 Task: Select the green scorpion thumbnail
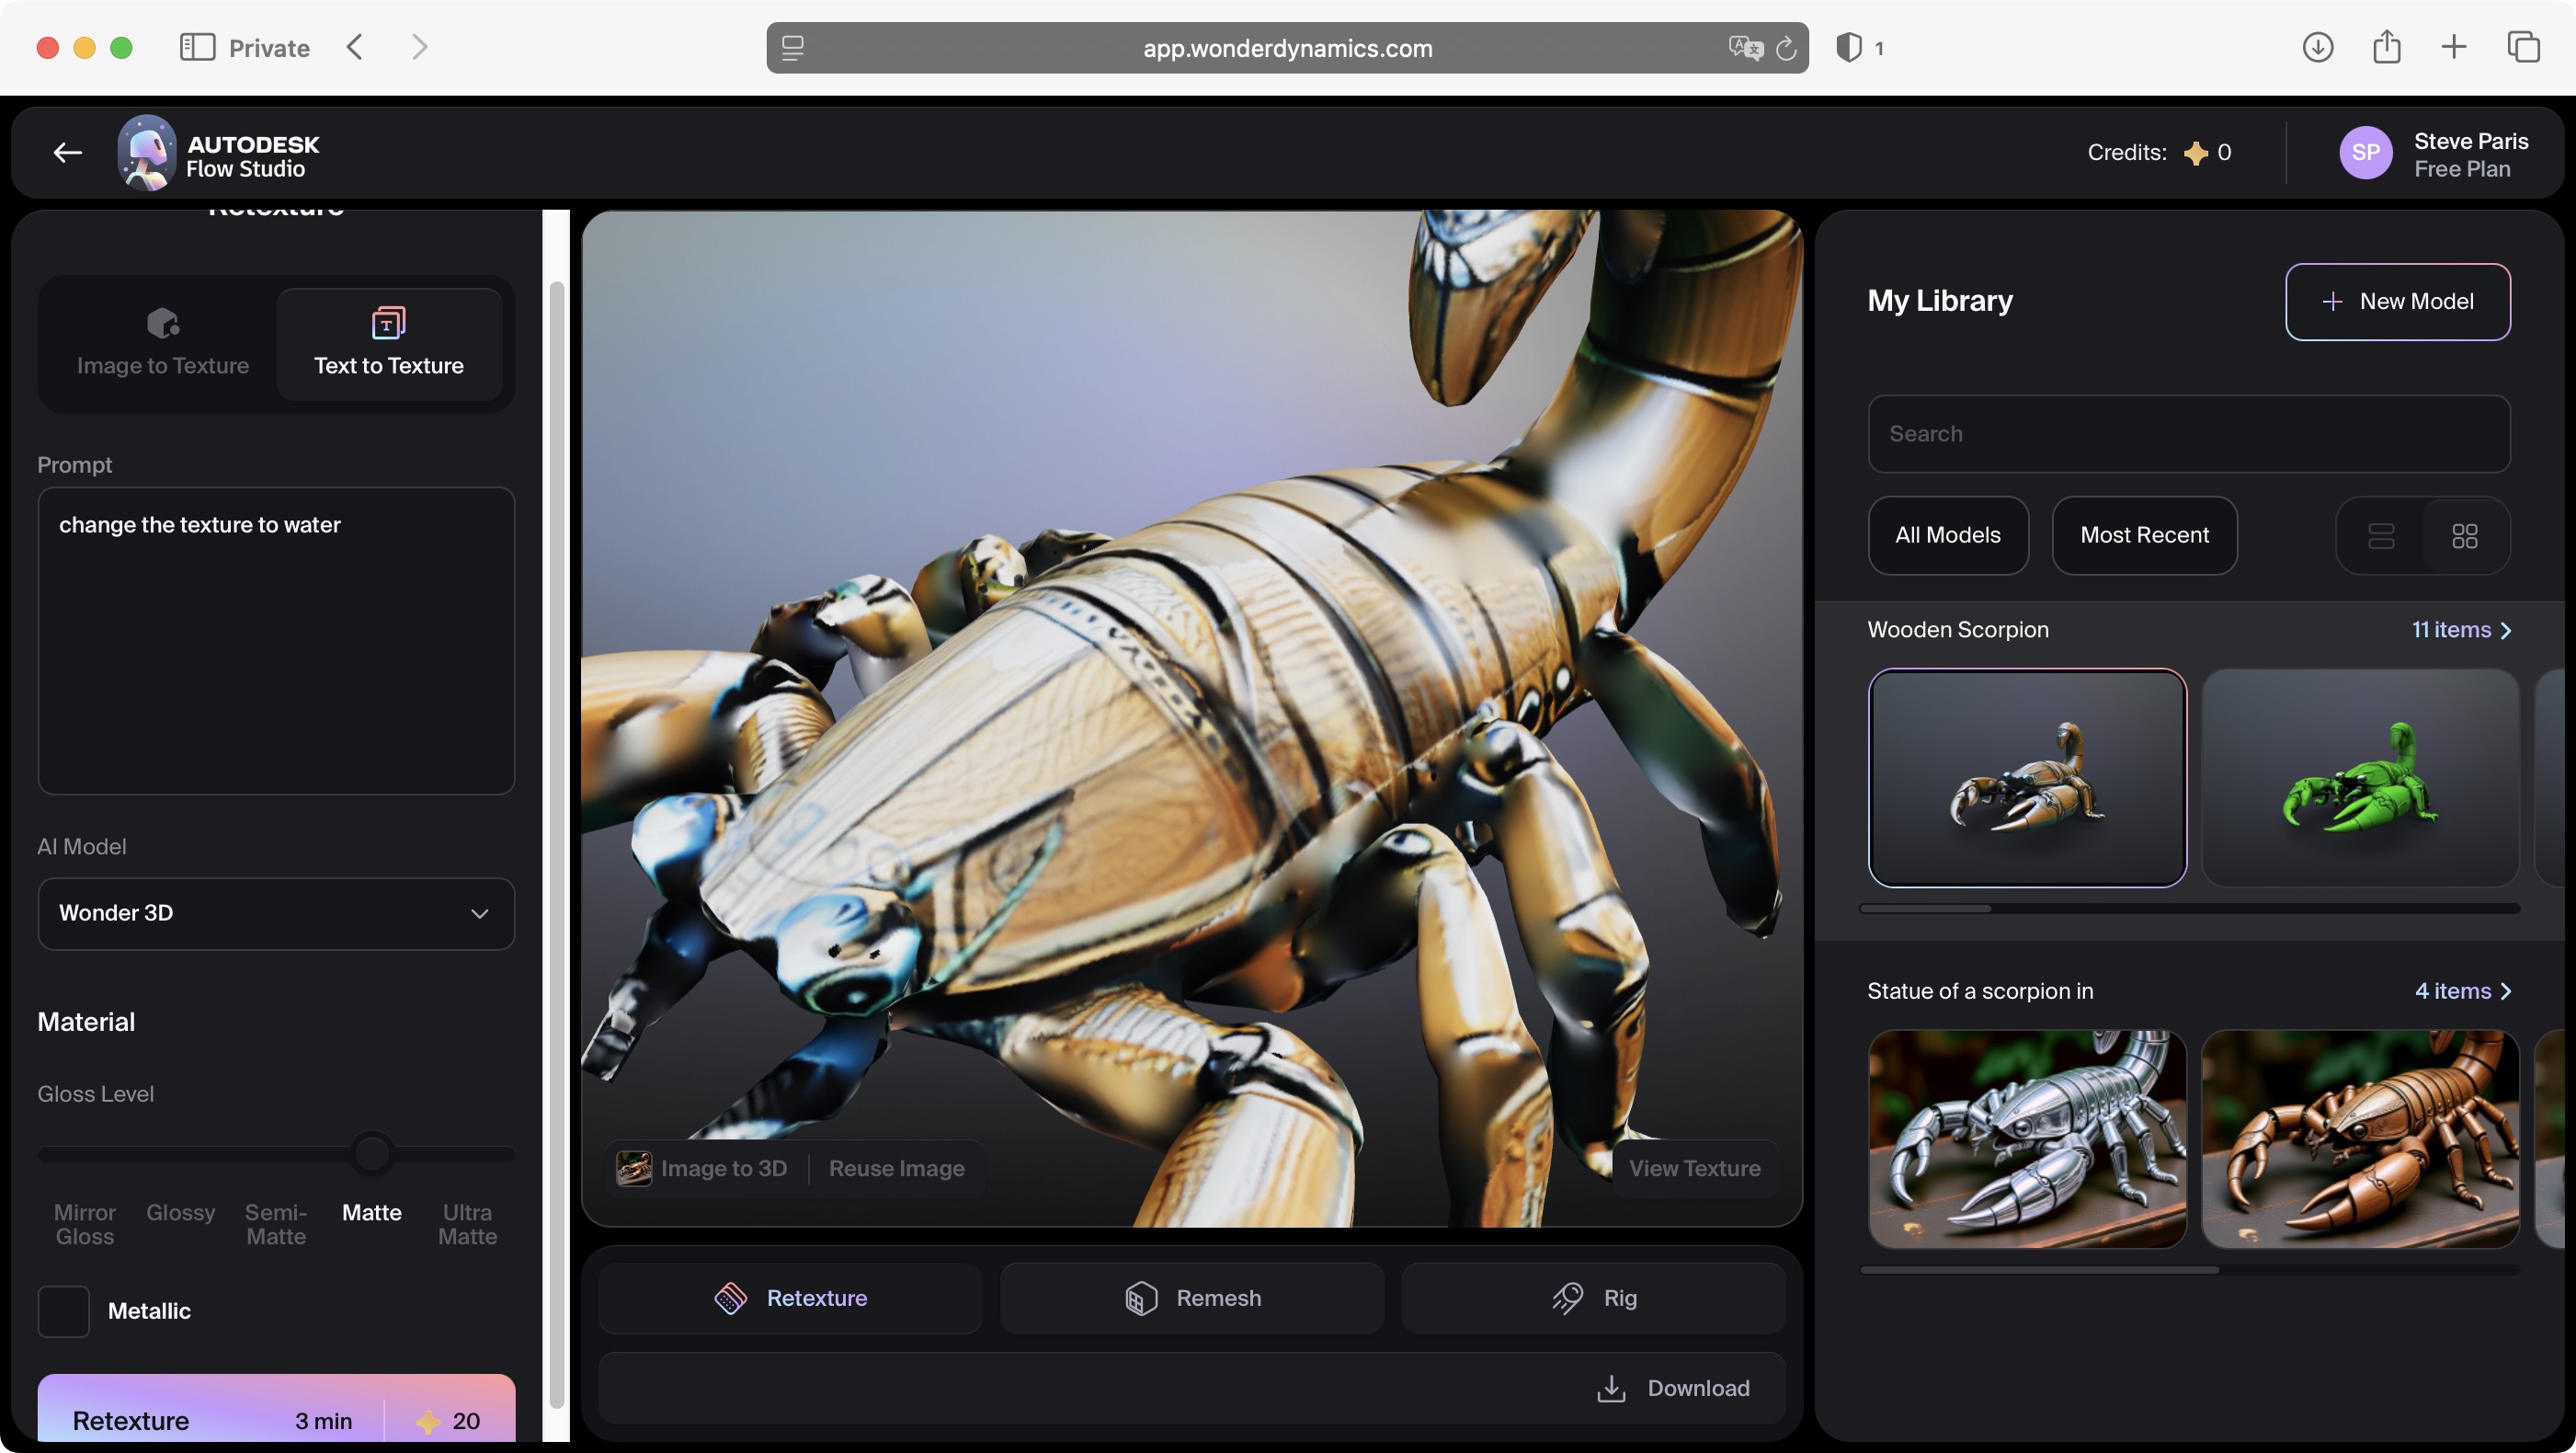(x=2360, y=779)
